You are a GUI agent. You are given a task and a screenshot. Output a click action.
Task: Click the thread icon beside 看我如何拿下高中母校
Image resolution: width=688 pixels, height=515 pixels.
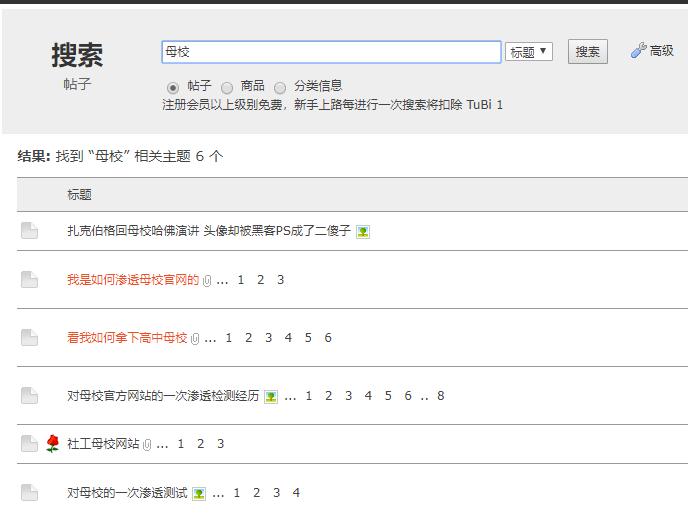click(x=29, y=338)
